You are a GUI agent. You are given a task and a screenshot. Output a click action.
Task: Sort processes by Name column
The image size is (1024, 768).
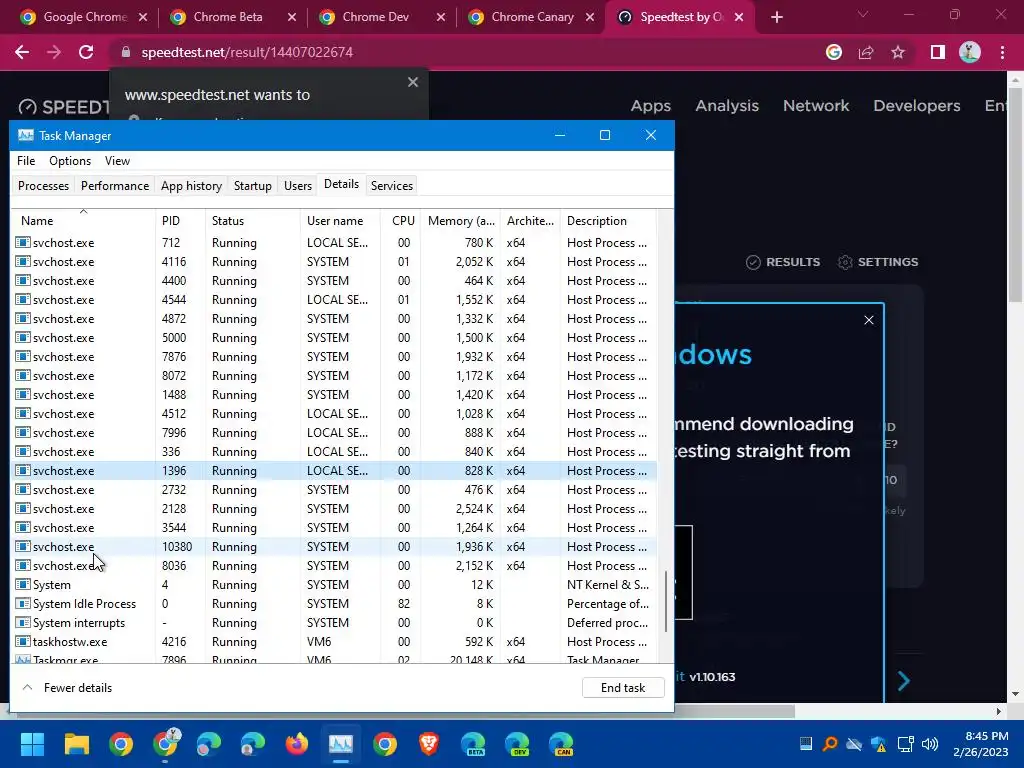click(83, 221)
